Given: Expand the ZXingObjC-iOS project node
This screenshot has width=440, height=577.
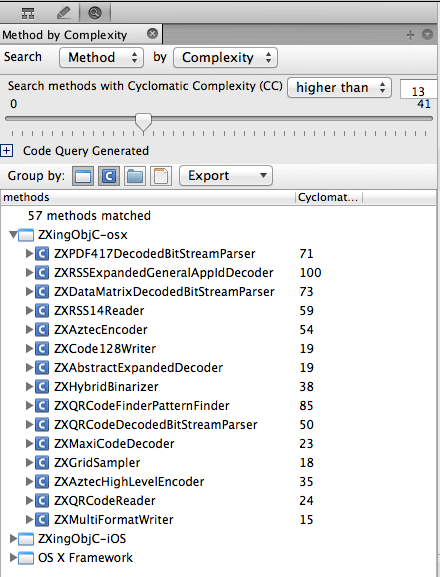Looking at the screenshot, I should coord(13,539).
